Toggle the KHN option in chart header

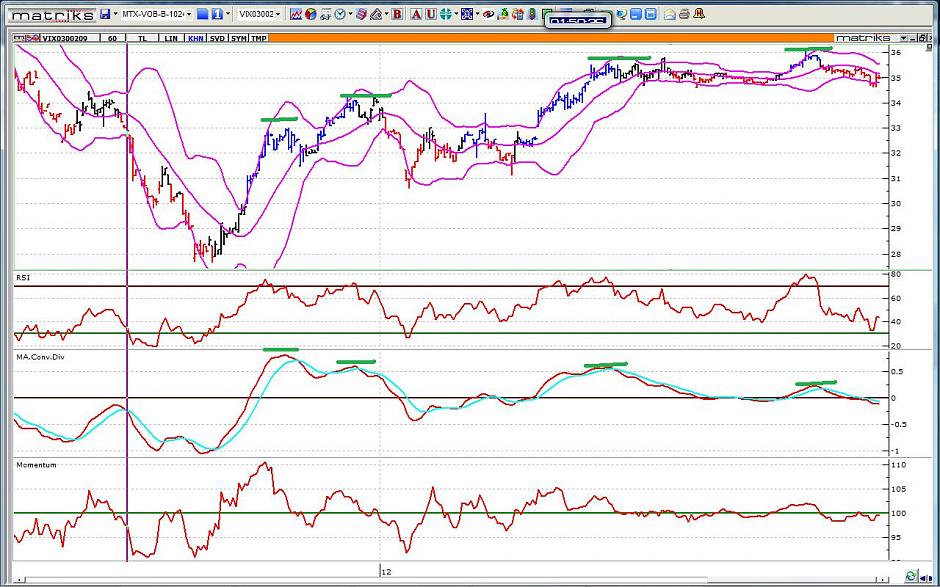[x=195, y=38]
